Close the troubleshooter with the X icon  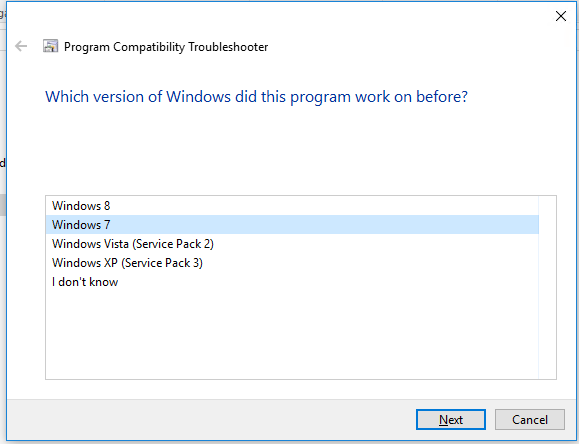(x=561, y=16)
